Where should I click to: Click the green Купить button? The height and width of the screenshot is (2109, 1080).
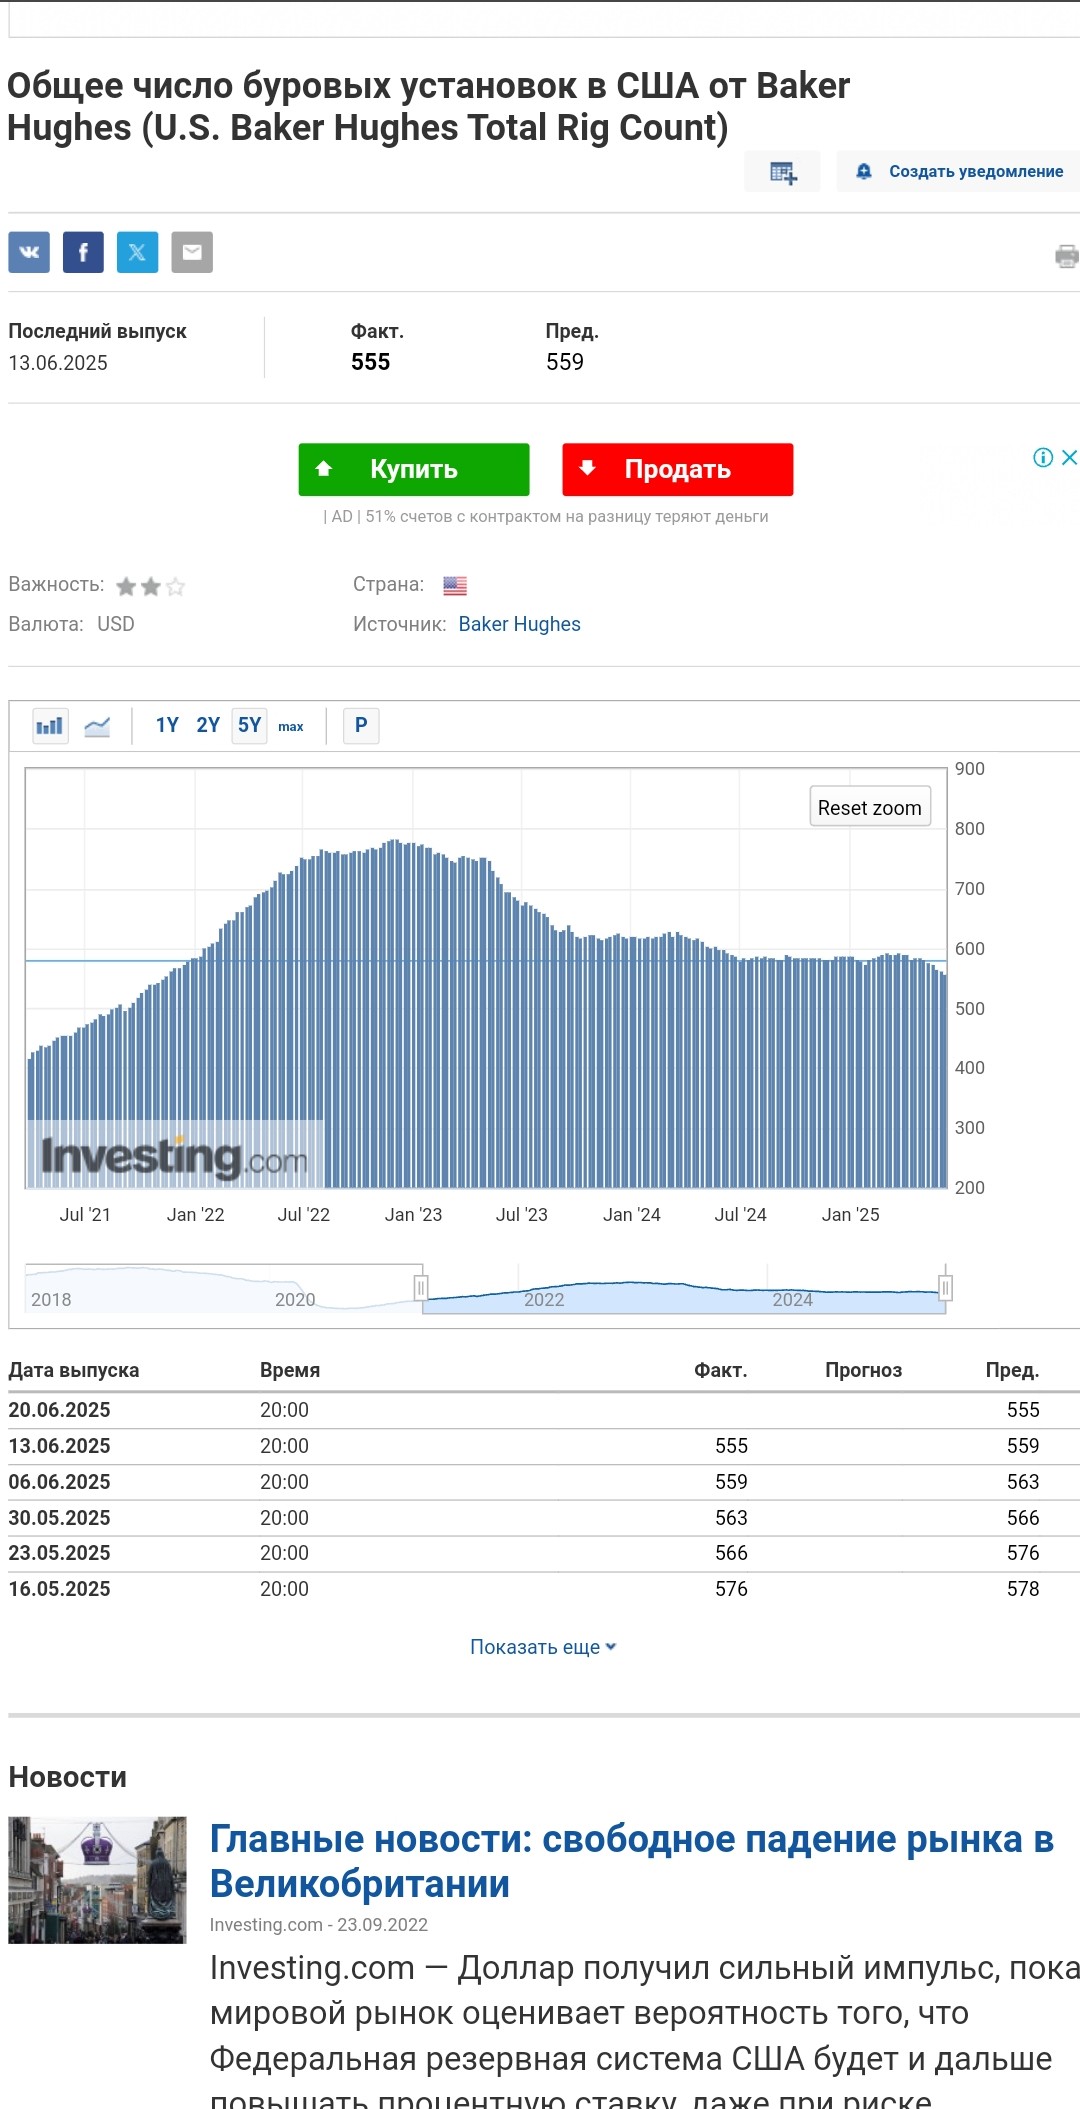click(414, 469)
